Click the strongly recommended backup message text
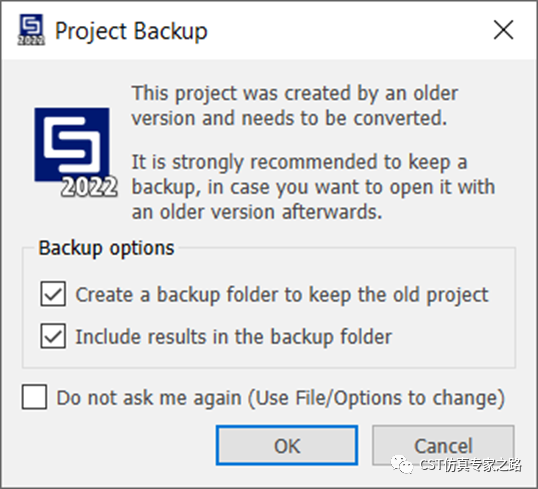Viewport: 538px width, 489px height. tap(313, 187)
